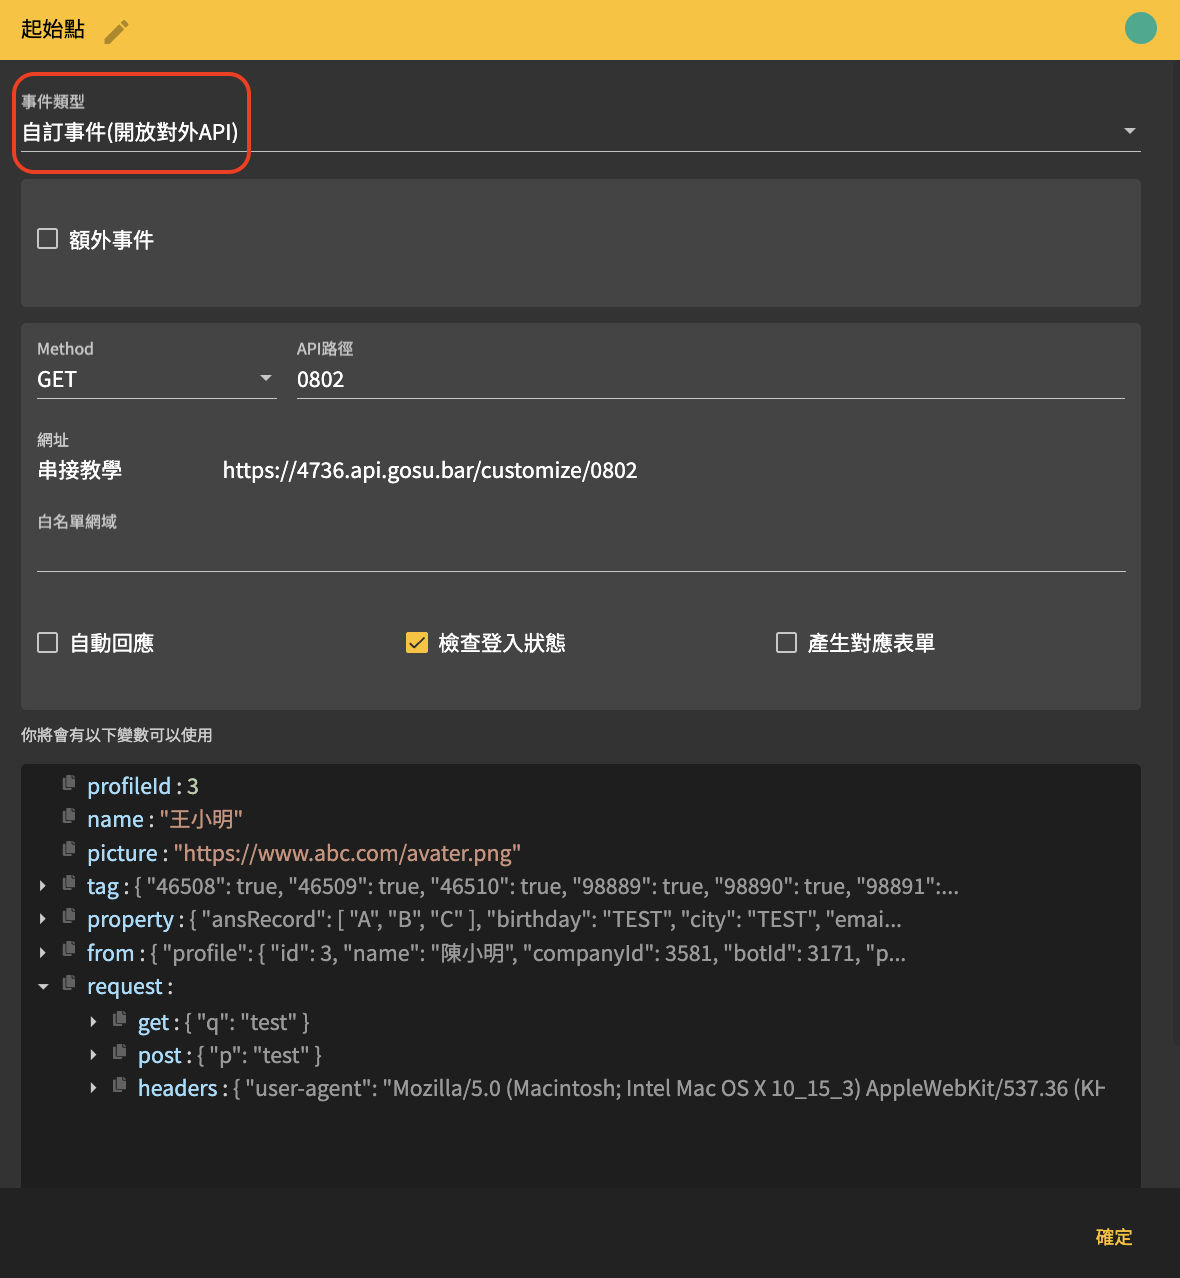The width and height of the screenshot is (1180, 1278).
Task: Copy the get variable via its clipboard icon
Action: [120, 1019]
